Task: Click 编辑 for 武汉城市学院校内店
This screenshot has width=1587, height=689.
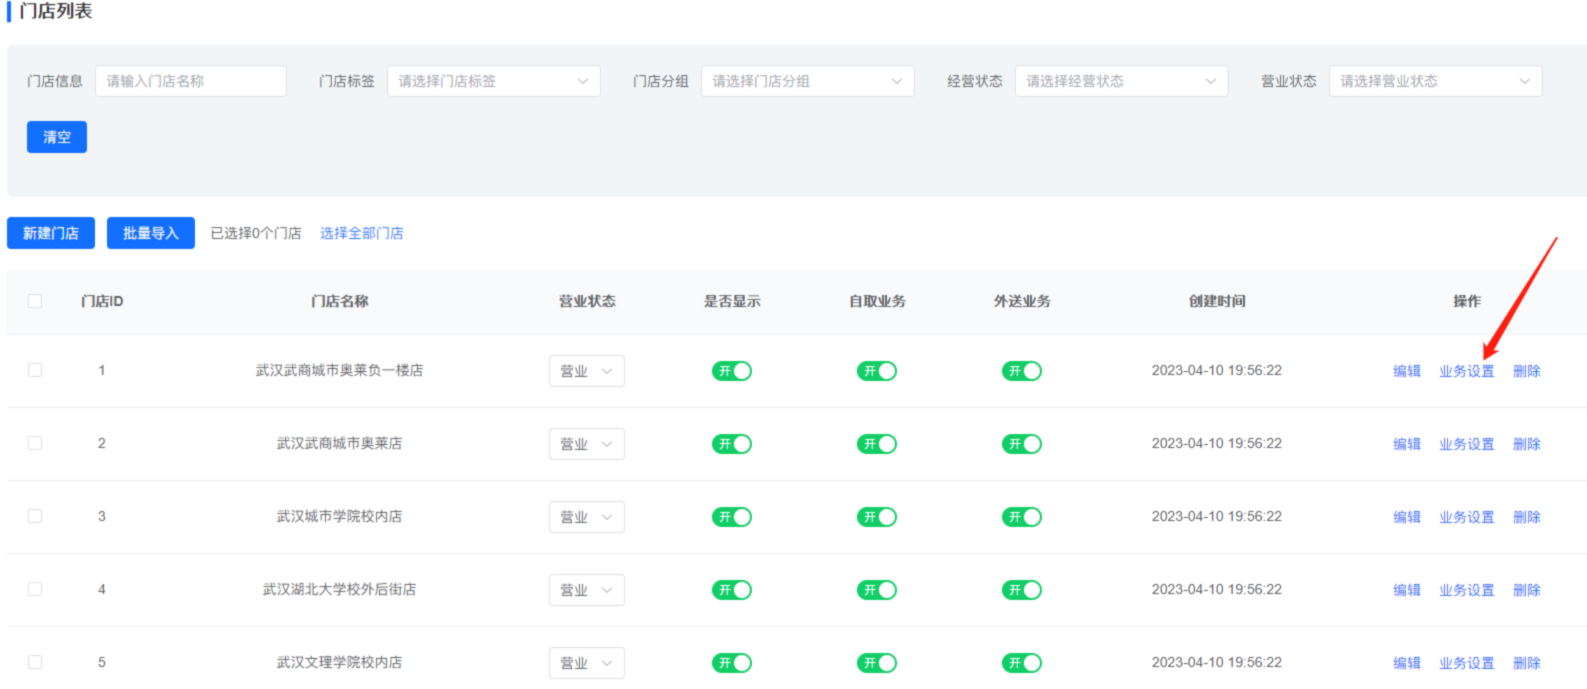Action: click(x=1407, y=517)
